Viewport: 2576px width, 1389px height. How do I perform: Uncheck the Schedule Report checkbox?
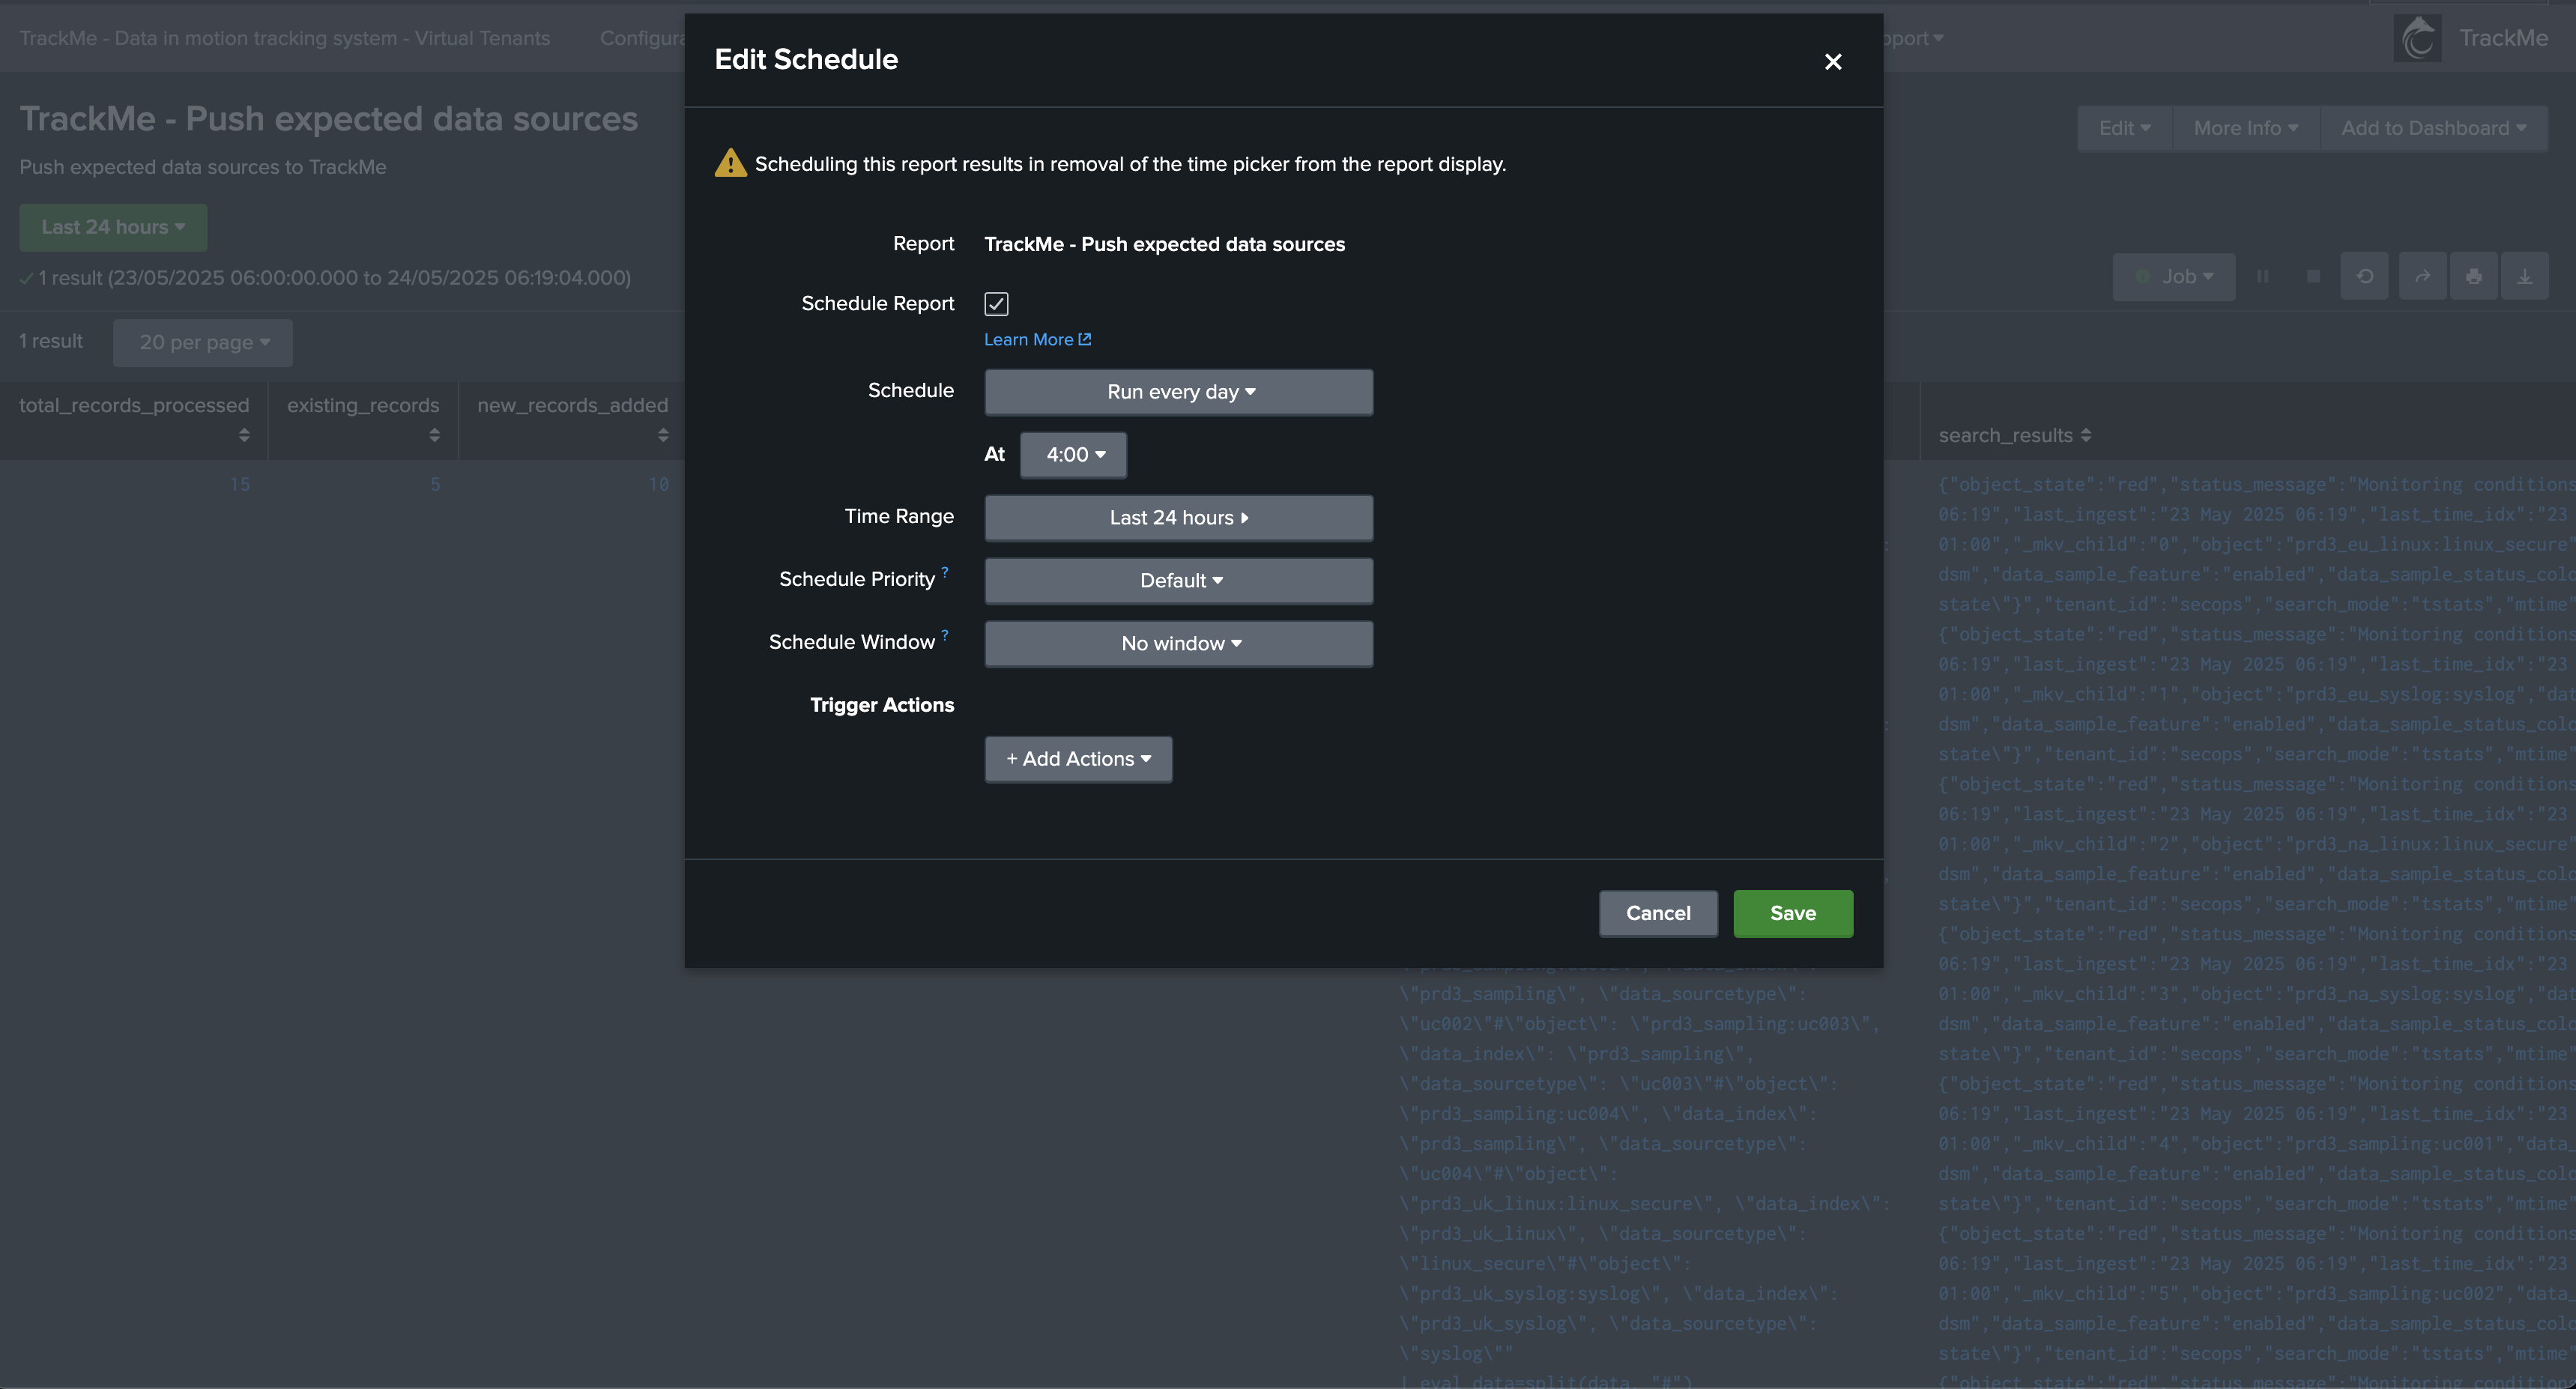pos(996,303)
